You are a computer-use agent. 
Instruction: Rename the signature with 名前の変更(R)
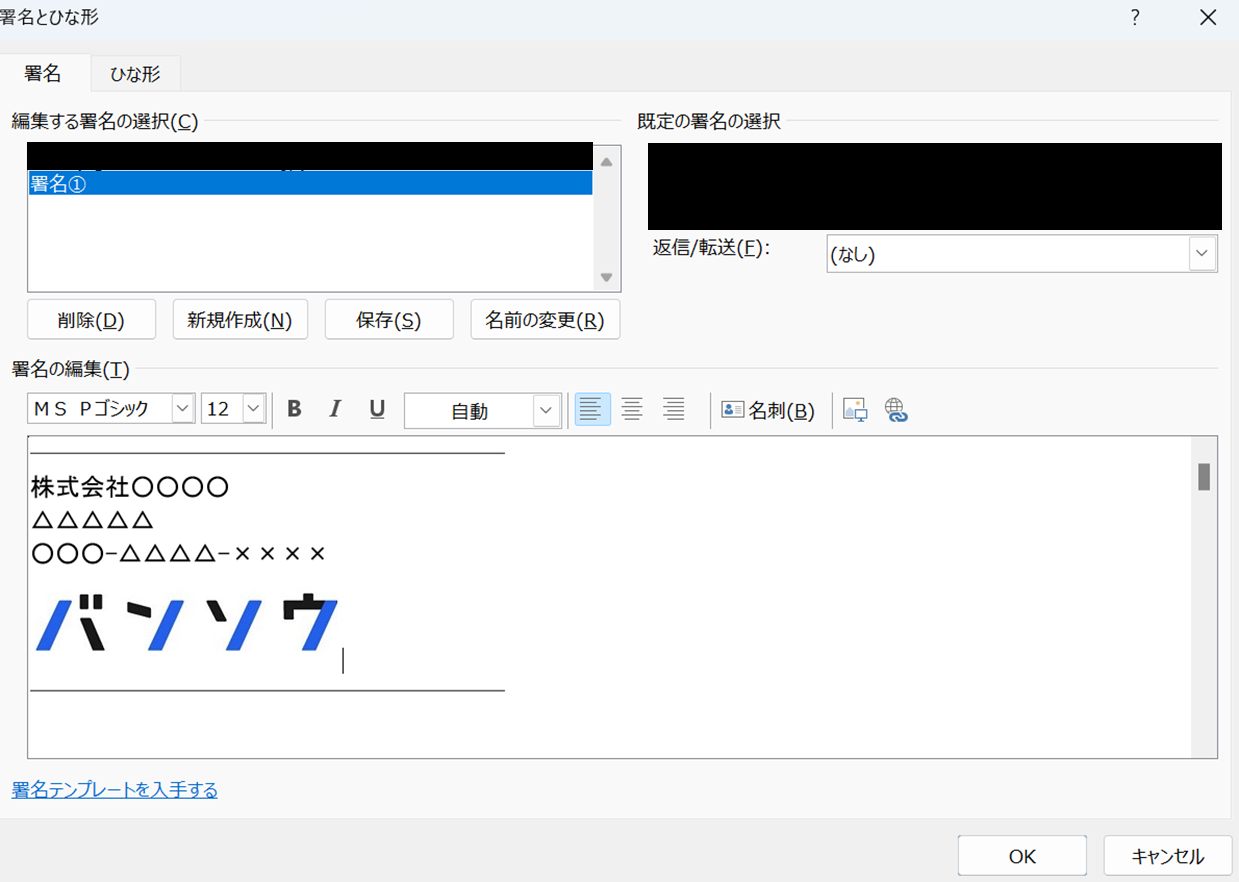[545, 320]
